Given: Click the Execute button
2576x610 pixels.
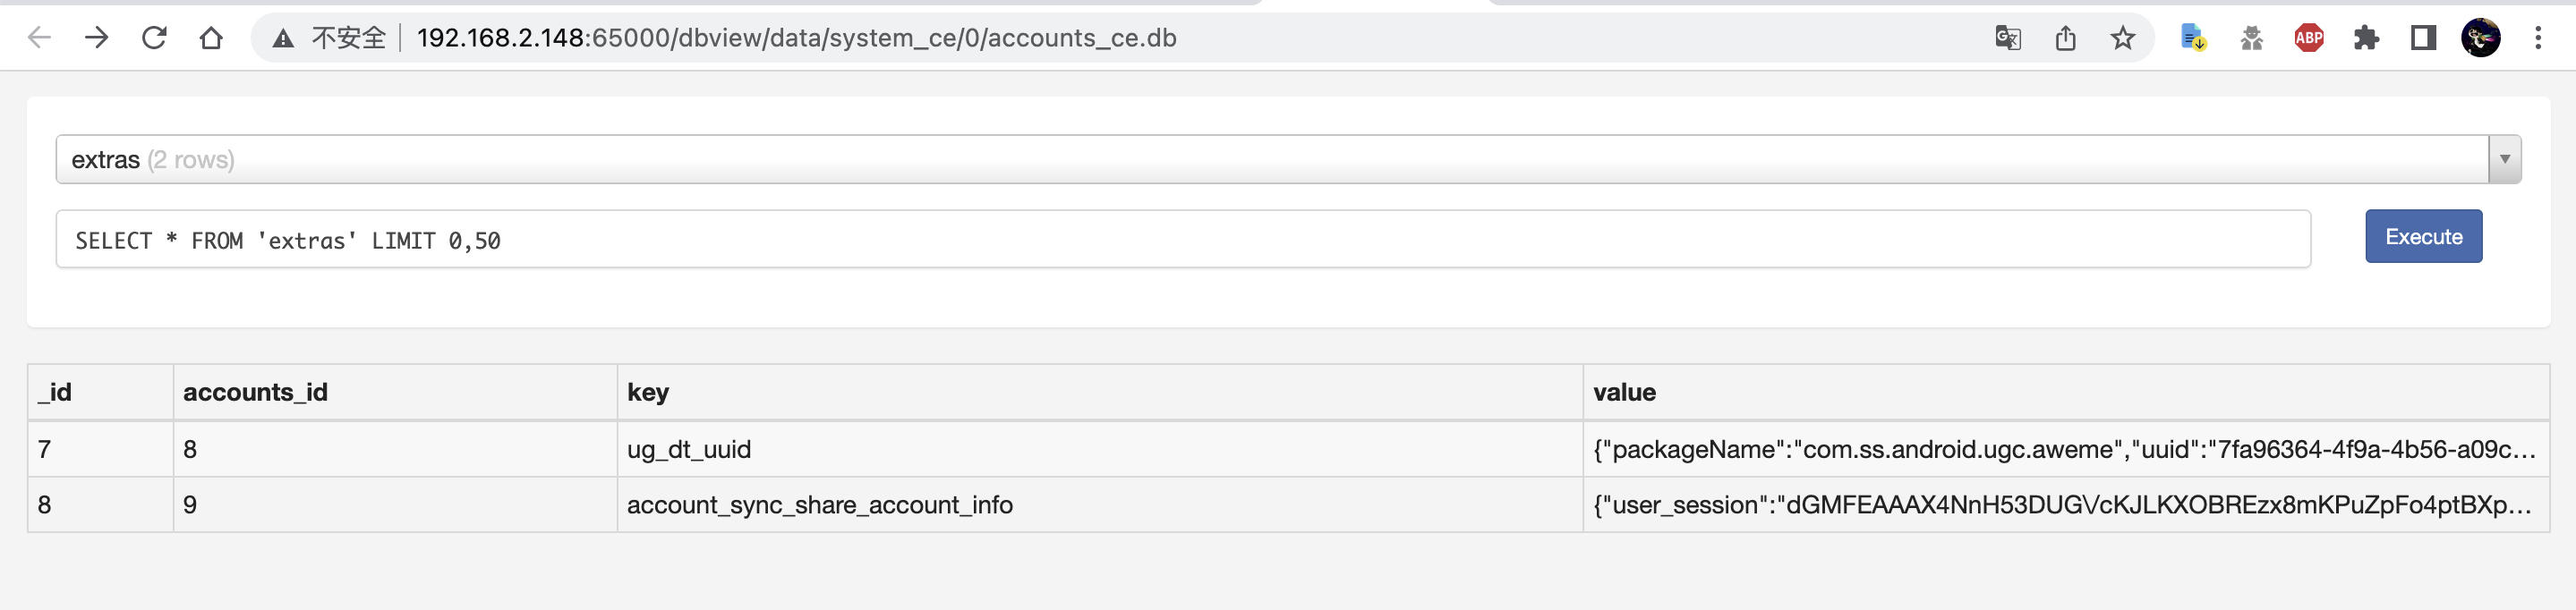Looking at the screenshot, I should (x=2423, y=237).
